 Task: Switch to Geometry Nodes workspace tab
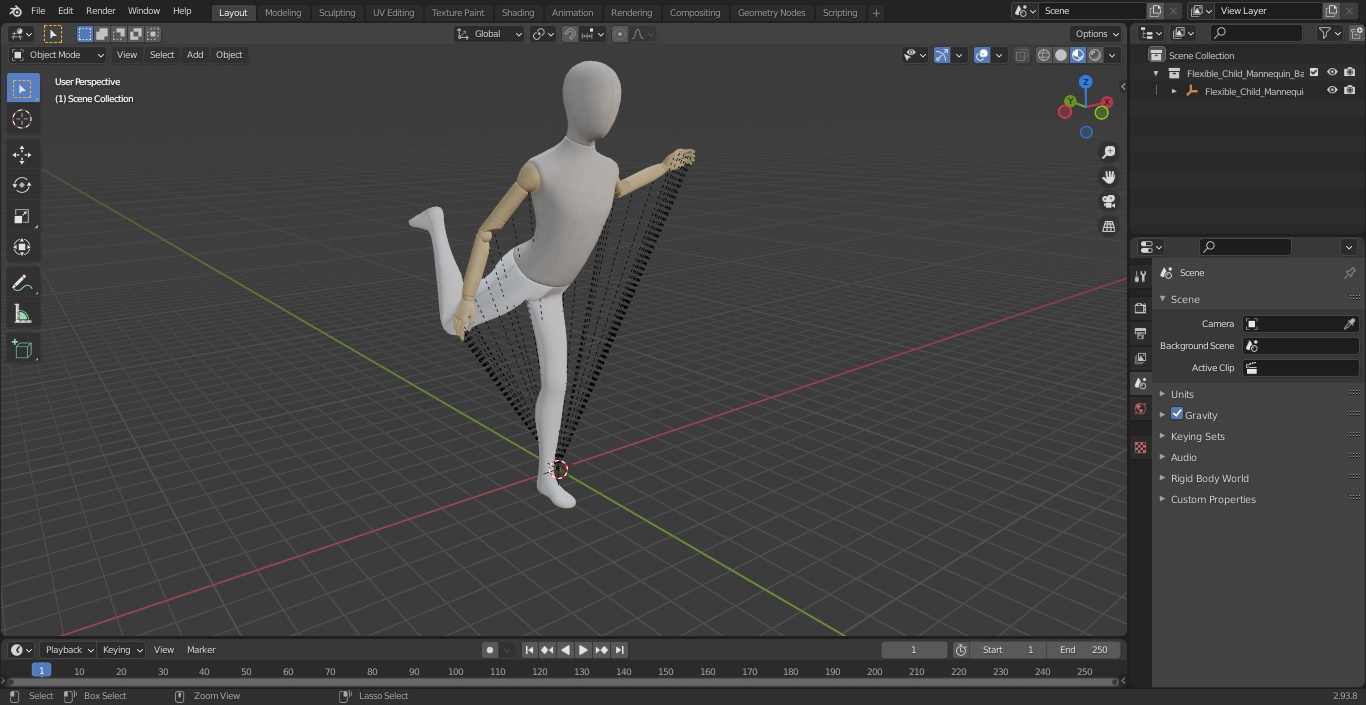click(x=771, y=13)
